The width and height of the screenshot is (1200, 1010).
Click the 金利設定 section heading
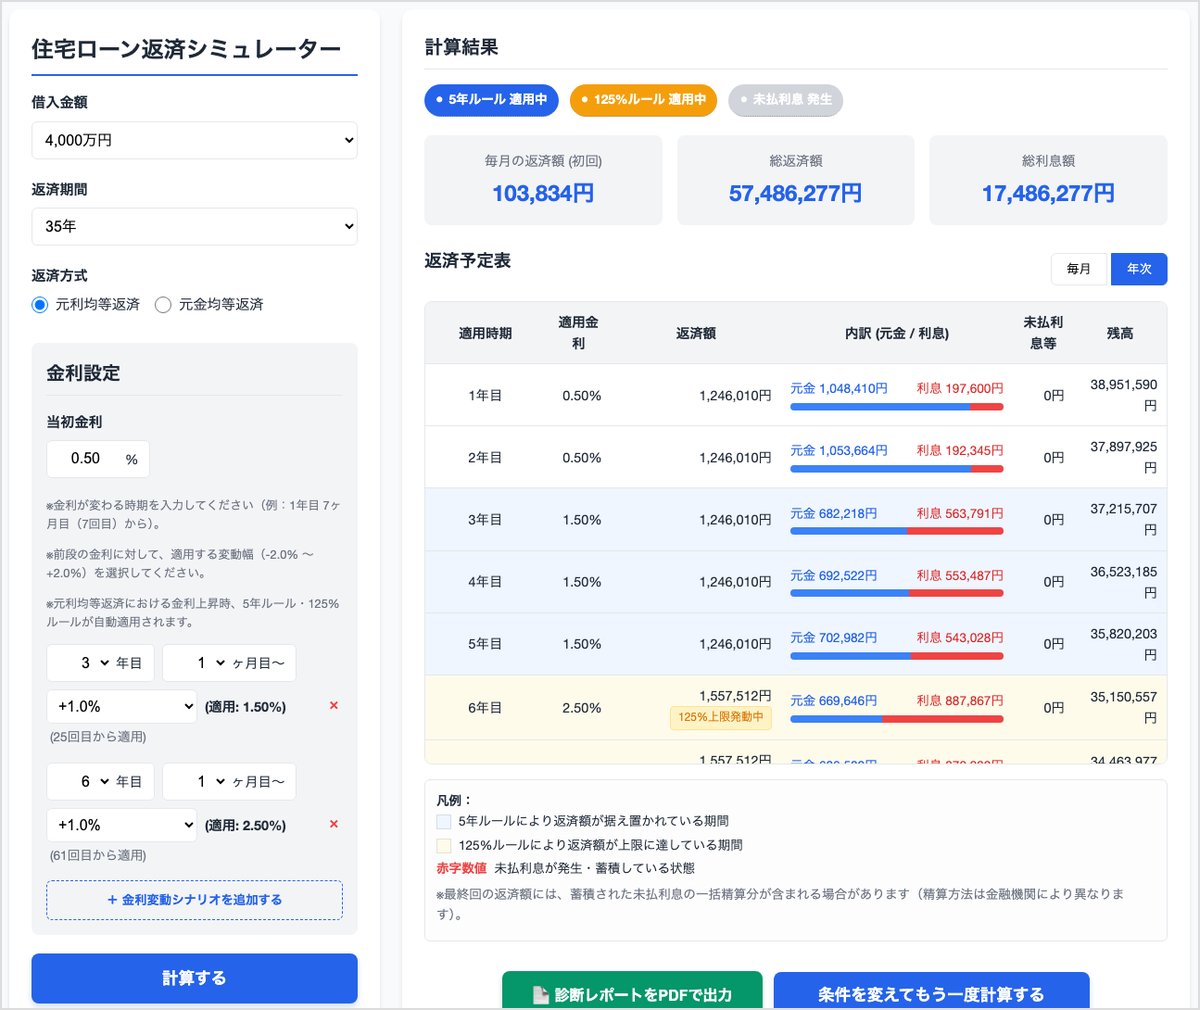[x=83, y=373]
